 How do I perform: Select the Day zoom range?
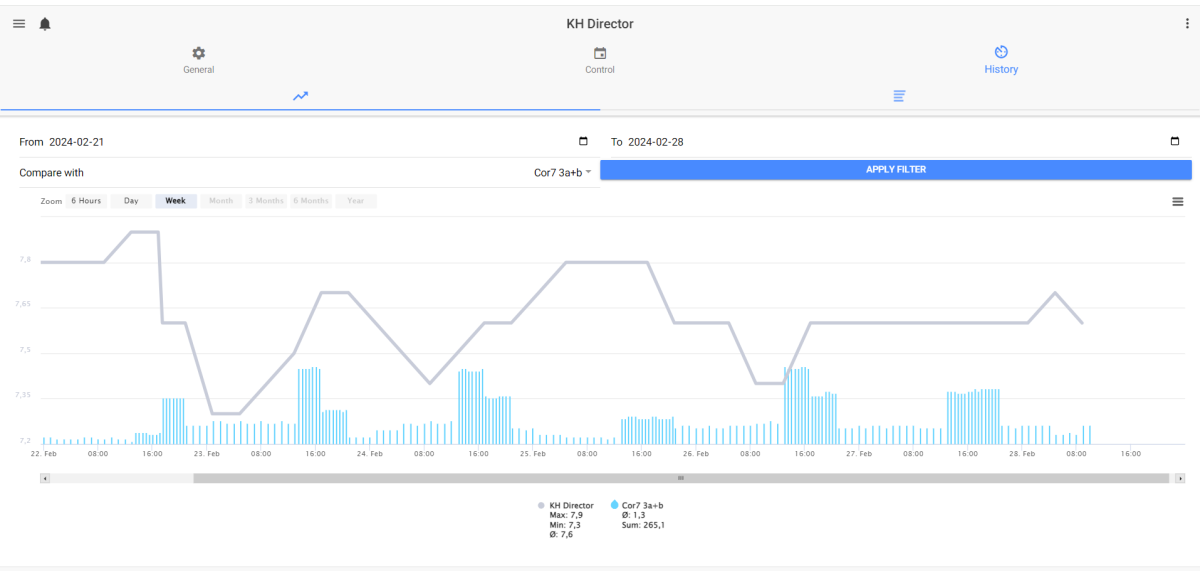pos(131,201)
